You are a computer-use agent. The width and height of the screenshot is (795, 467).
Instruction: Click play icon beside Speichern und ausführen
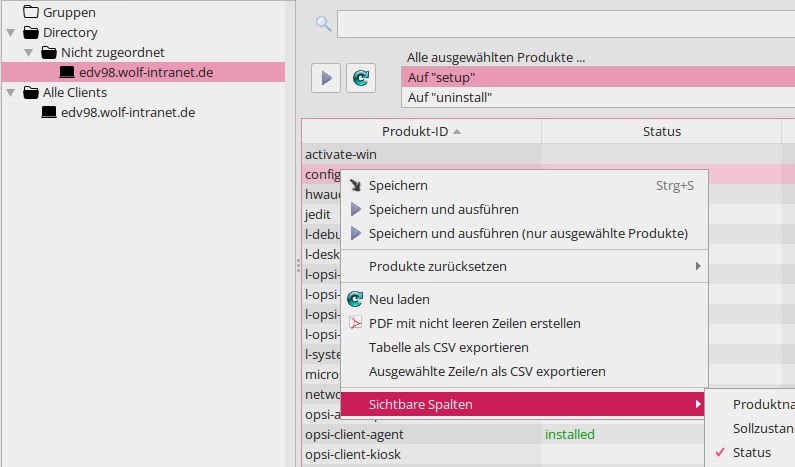point(356,209)
